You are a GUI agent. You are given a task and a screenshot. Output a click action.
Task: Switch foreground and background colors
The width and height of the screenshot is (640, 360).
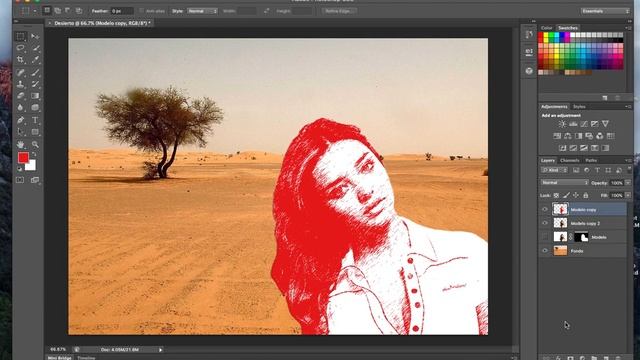pos(34,154)
